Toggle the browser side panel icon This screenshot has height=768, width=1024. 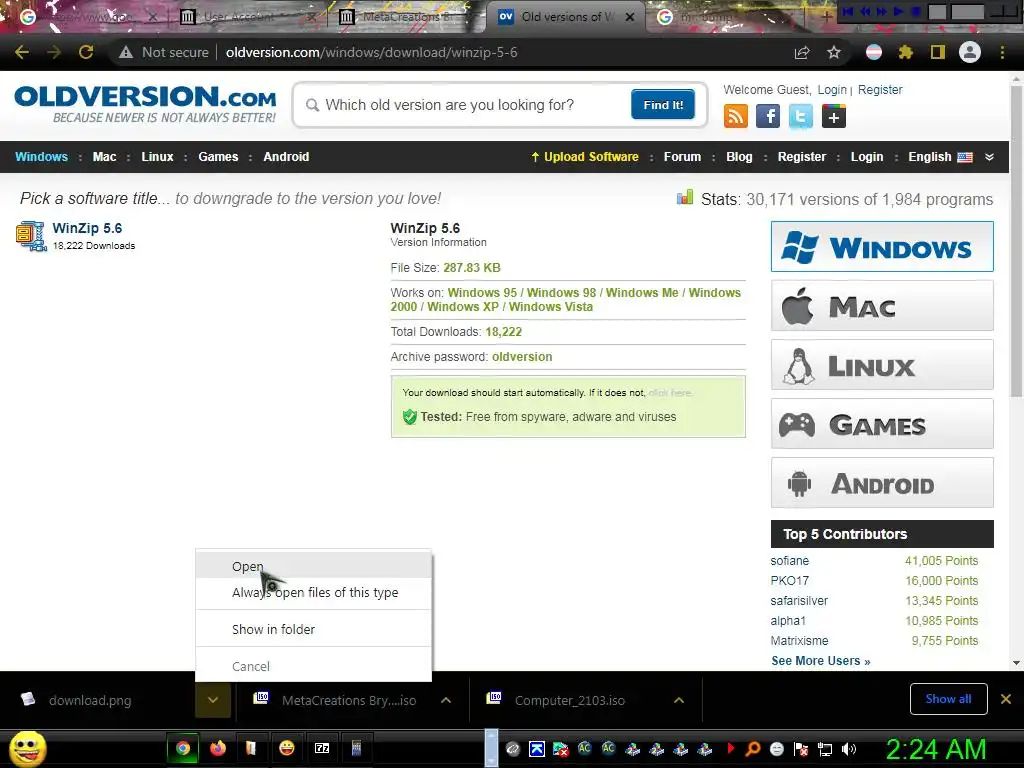point(938,52)
